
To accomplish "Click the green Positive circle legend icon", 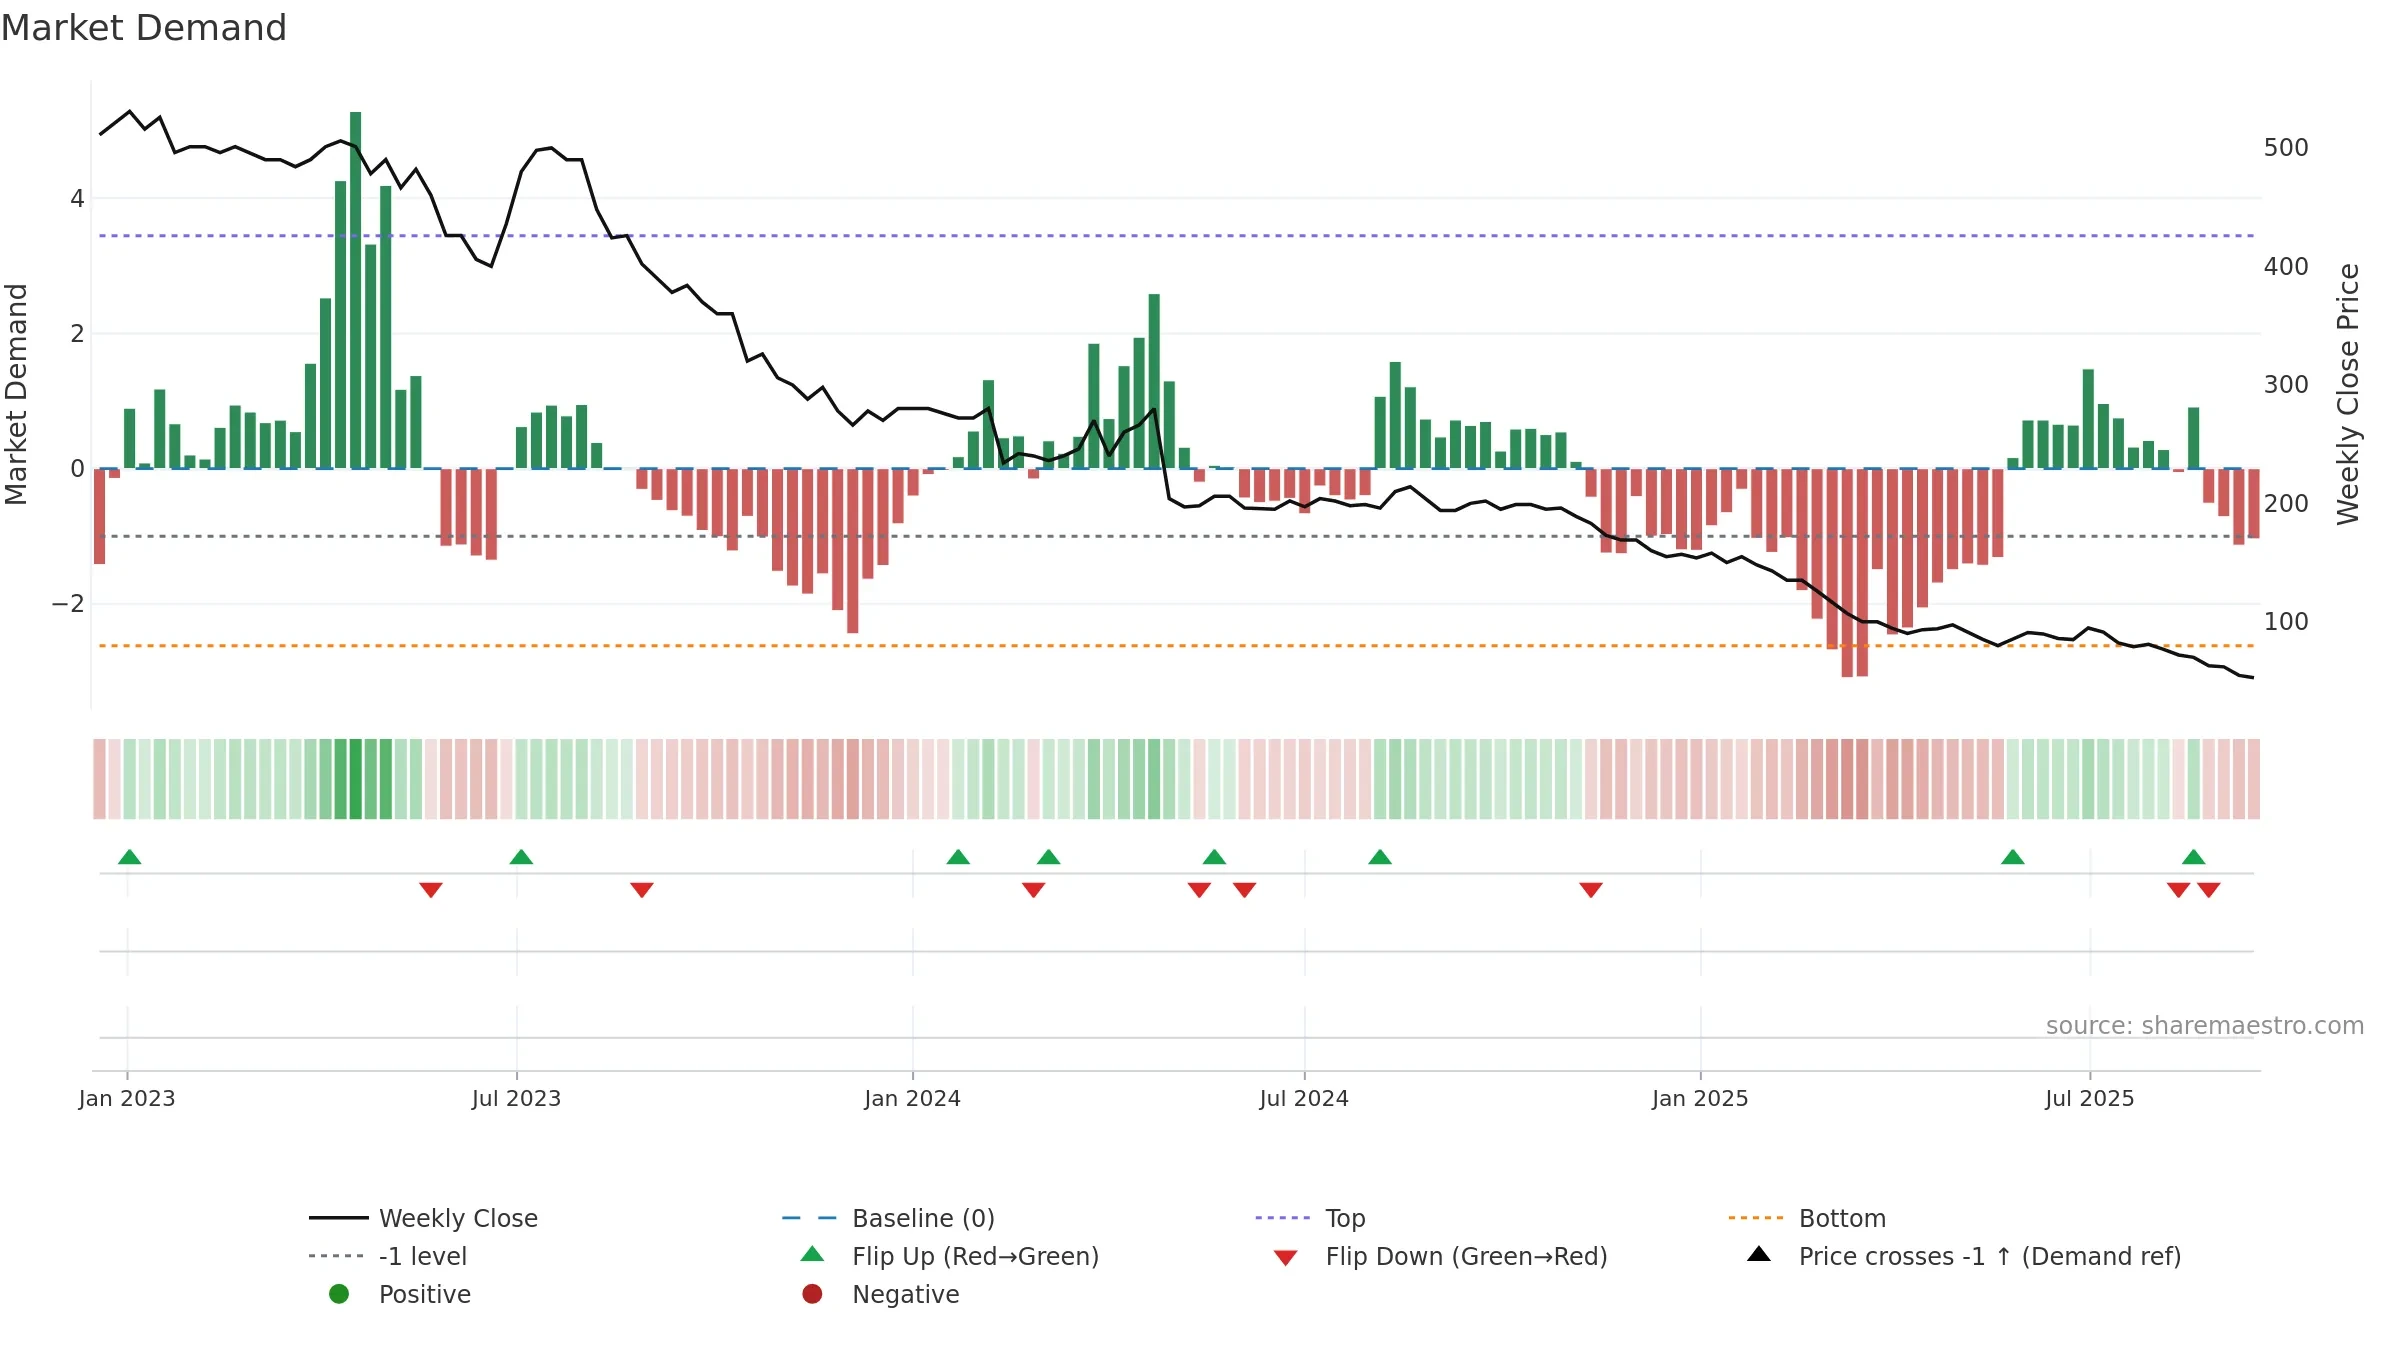I will point(339,1294).
